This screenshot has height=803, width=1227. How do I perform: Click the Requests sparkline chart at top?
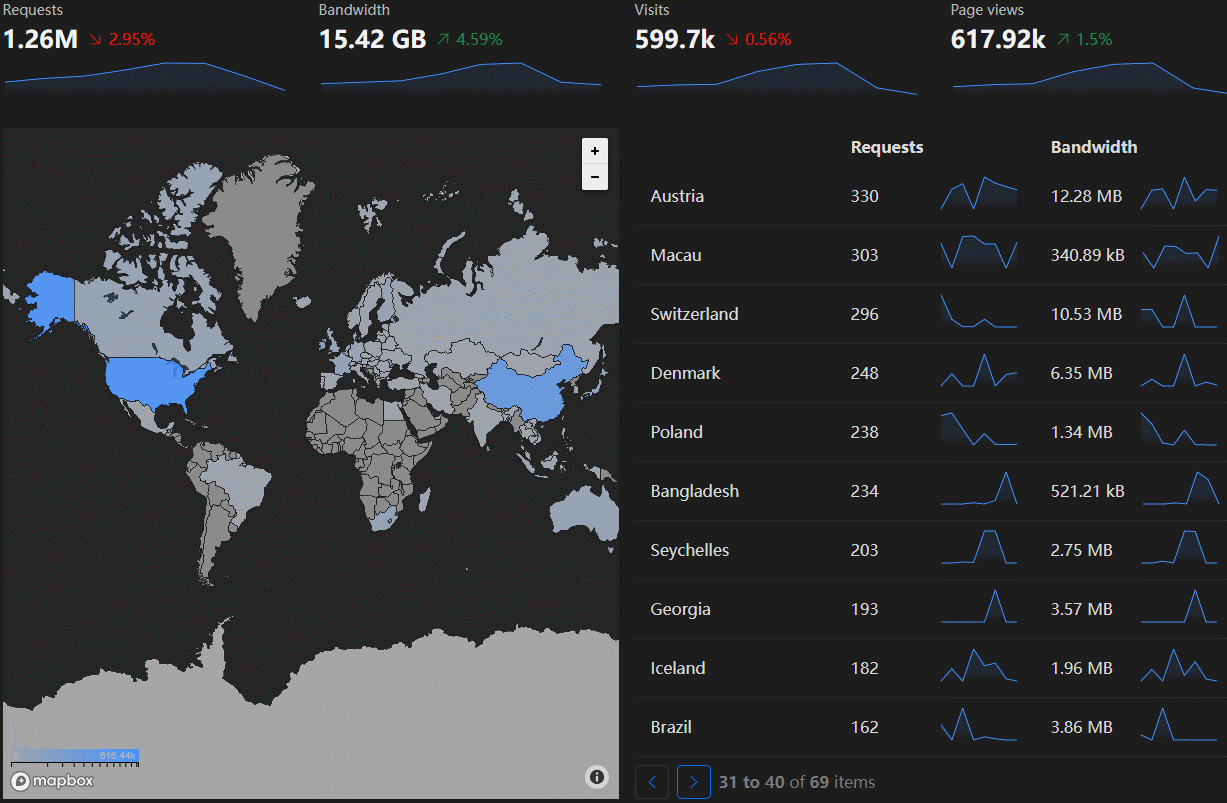click(145, 77)
